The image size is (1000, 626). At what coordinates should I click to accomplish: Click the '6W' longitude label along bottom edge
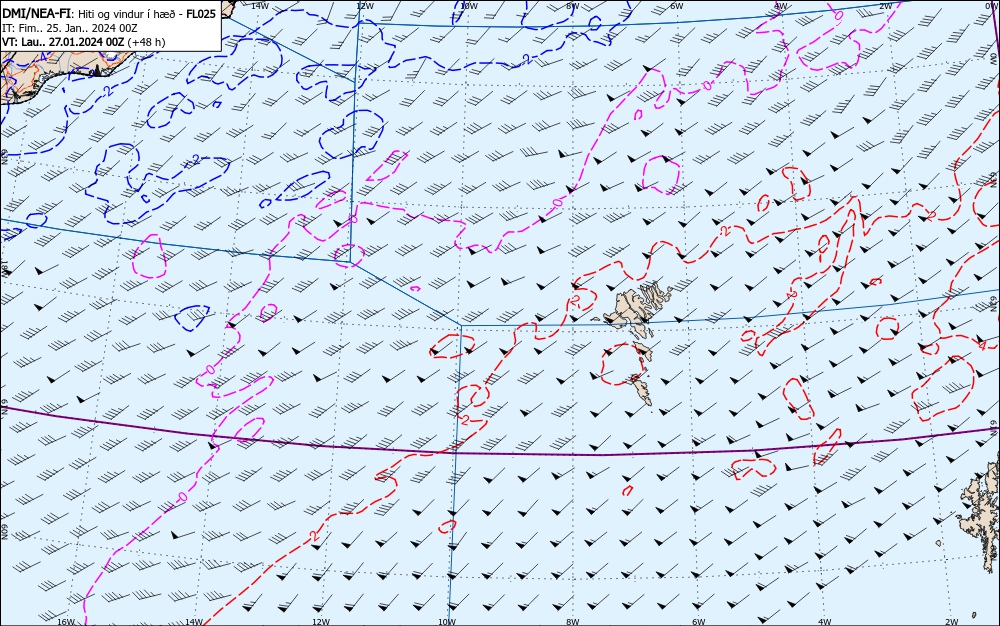point(699,622)
